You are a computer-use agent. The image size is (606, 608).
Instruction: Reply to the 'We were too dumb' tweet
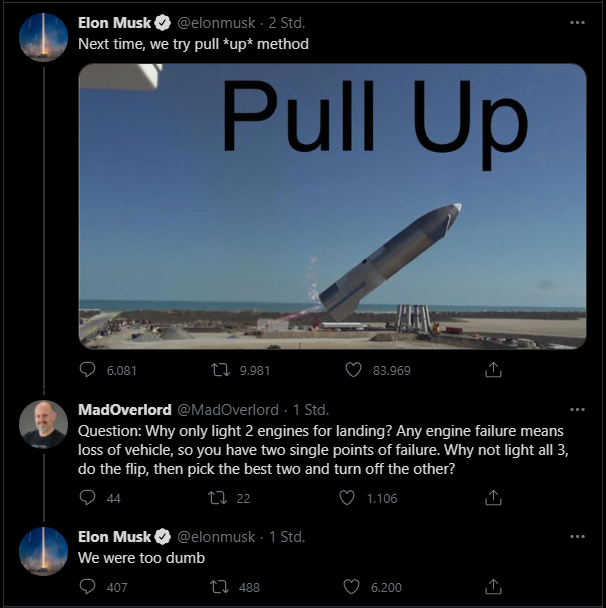[87, 587]
